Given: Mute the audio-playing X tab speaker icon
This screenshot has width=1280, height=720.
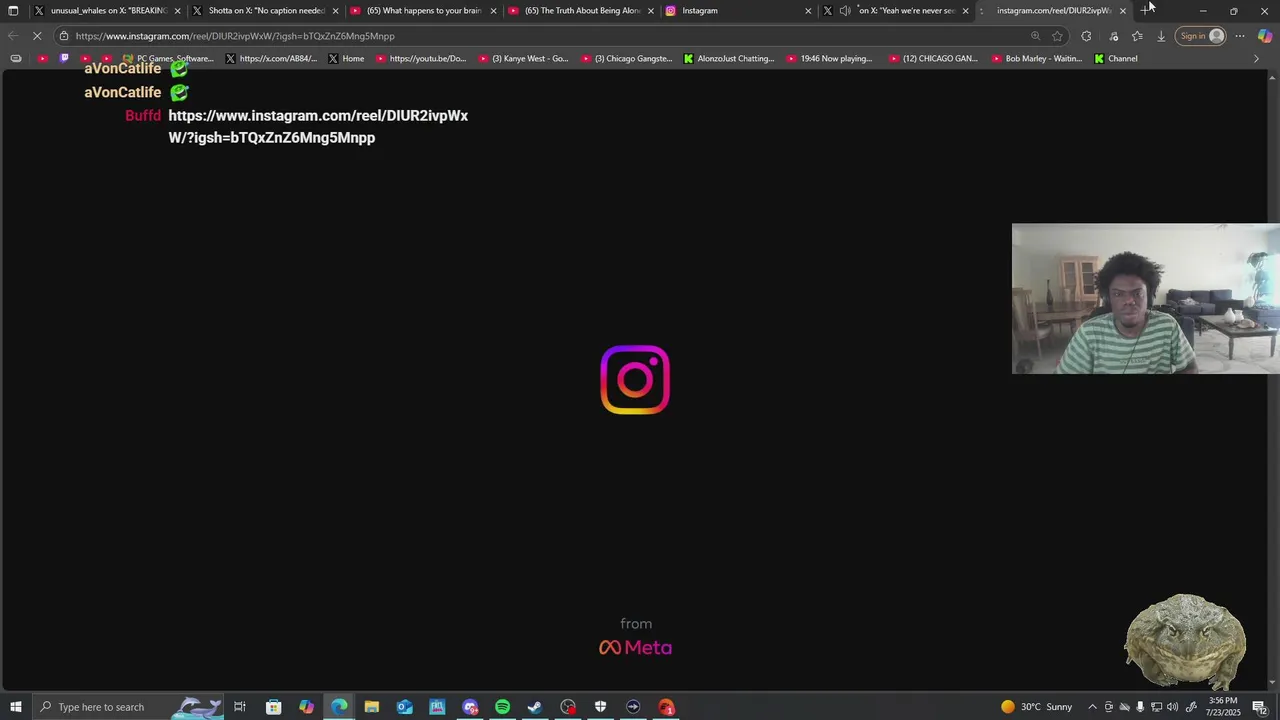Looking at the screenshot, I should point(845,11).
